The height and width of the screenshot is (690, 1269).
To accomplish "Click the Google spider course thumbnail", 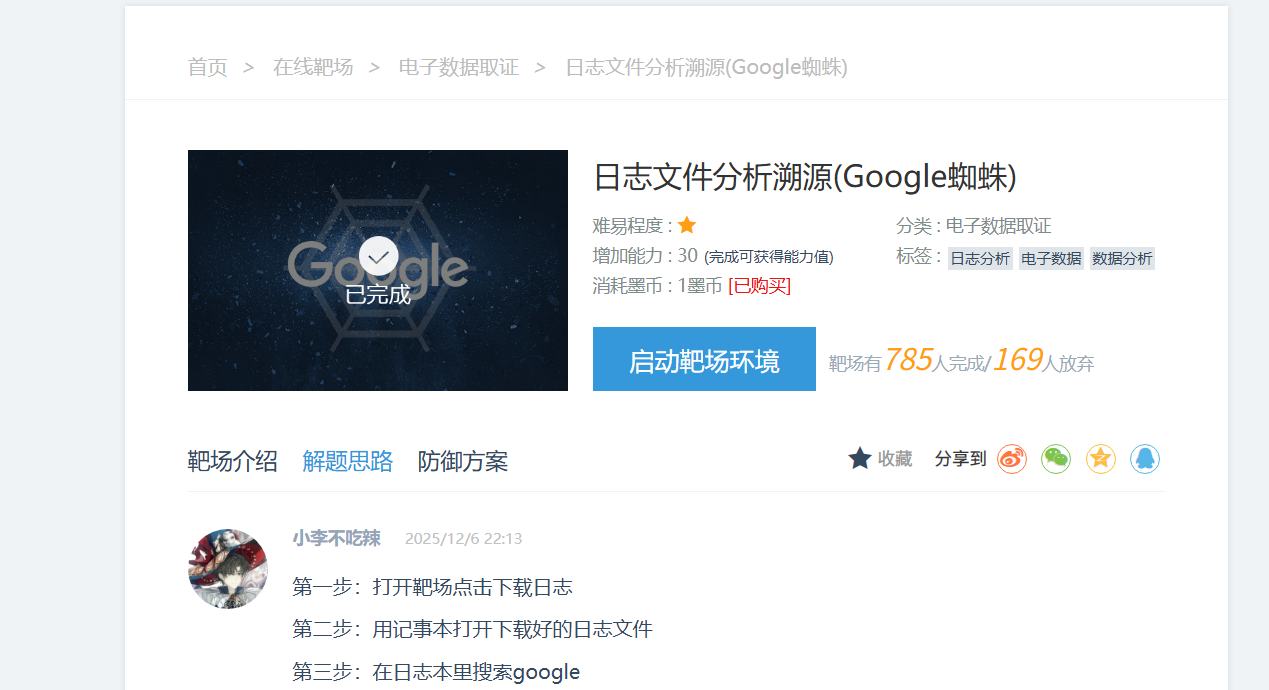I will pyautogui.click(x=378, y=270).
